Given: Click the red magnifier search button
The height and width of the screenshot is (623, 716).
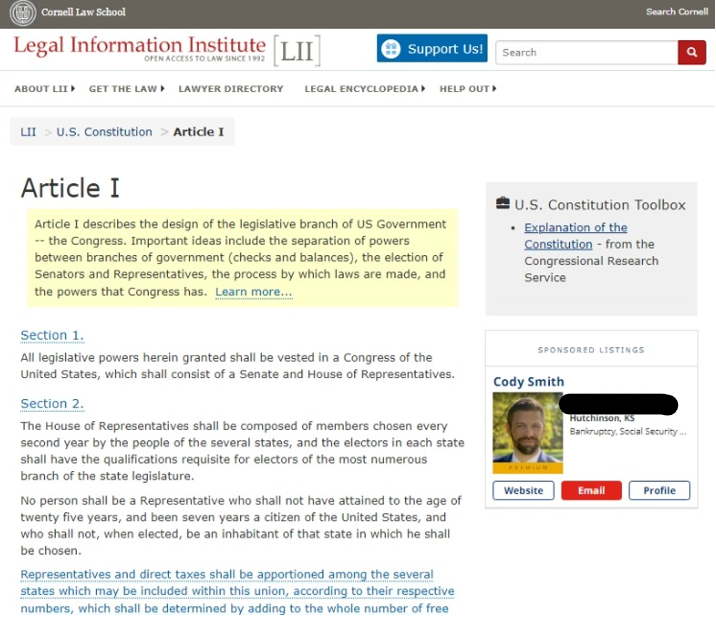Looking at the screenshot, I should click(691, 53).
